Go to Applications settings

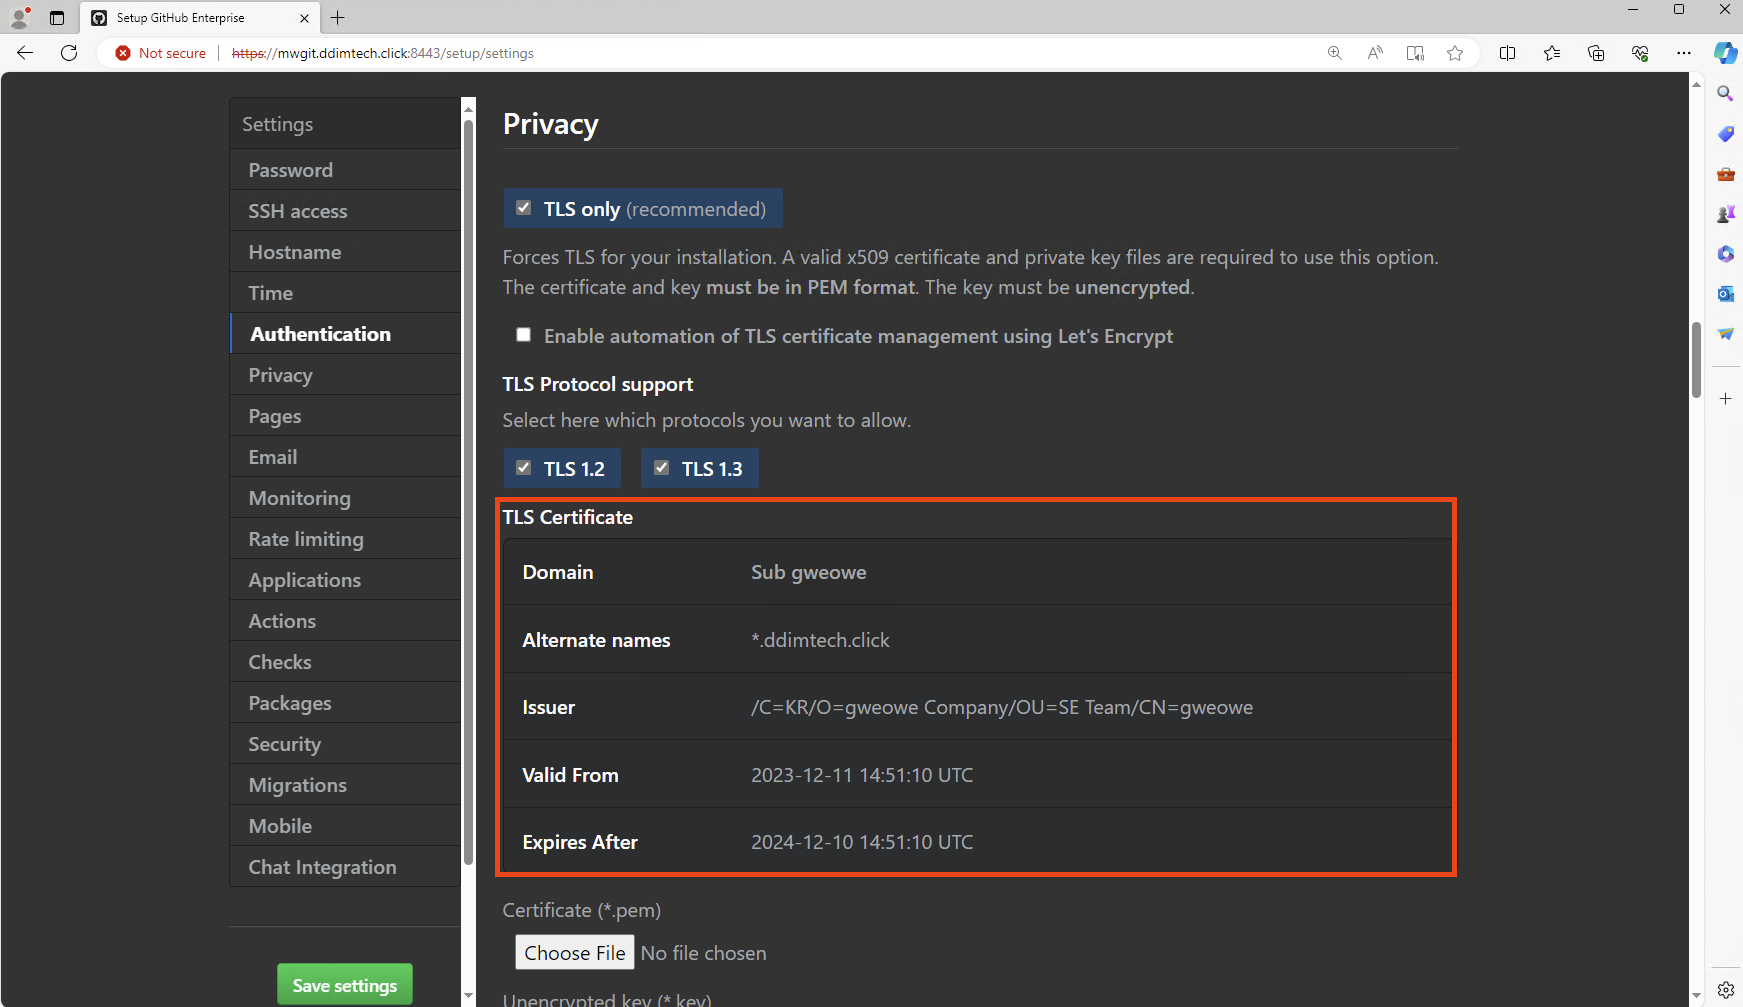point(345,580)
